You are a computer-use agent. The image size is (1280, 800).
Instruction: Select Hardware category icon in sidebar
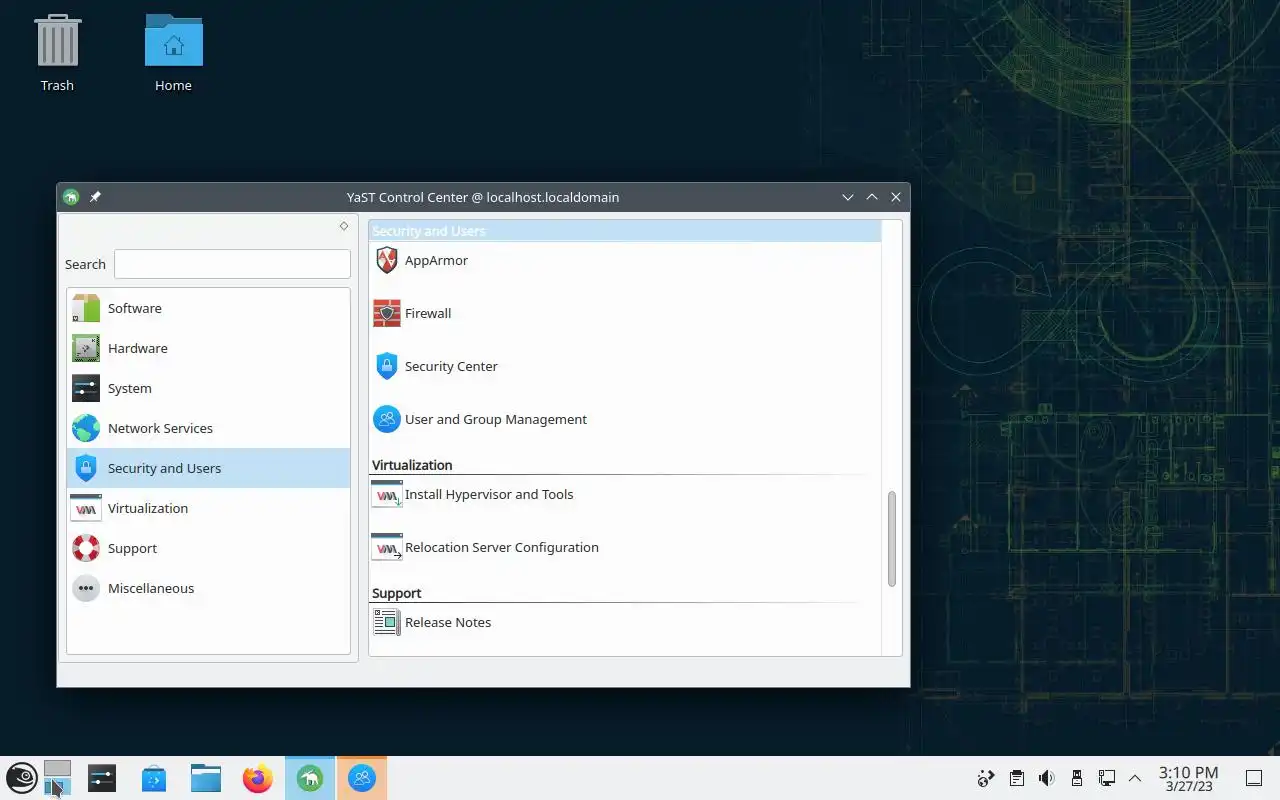[x=86, y=348]
